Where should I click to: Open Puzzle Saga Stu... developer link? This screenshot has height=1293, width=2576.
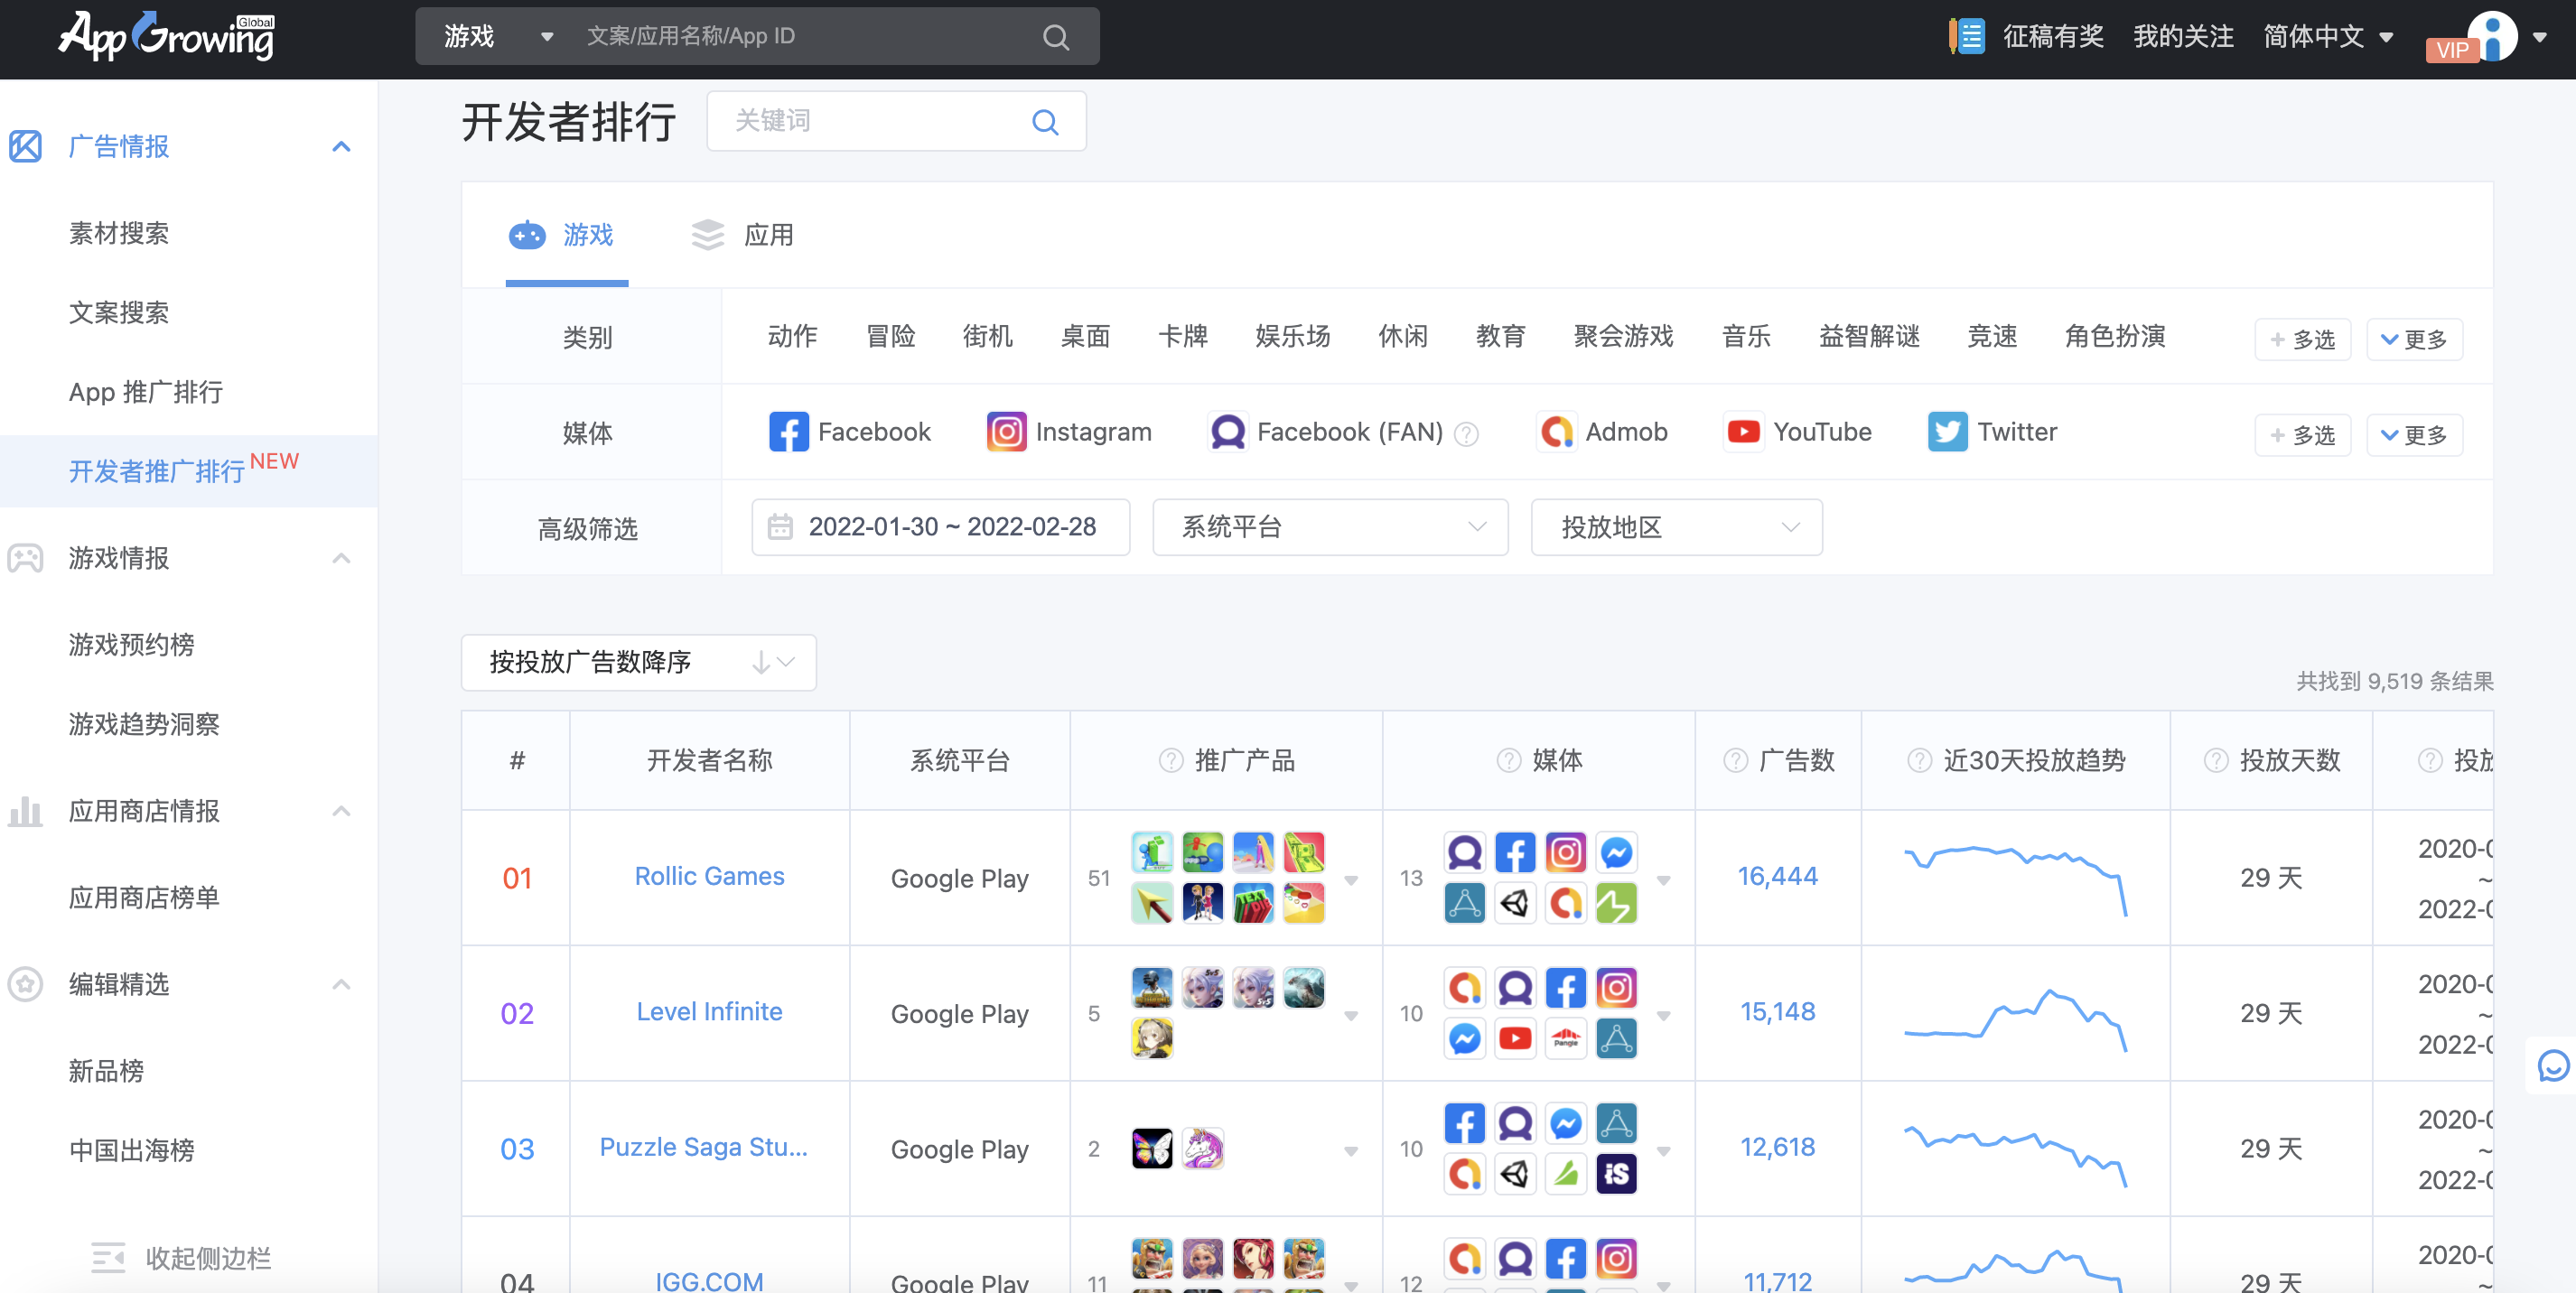703,1147
